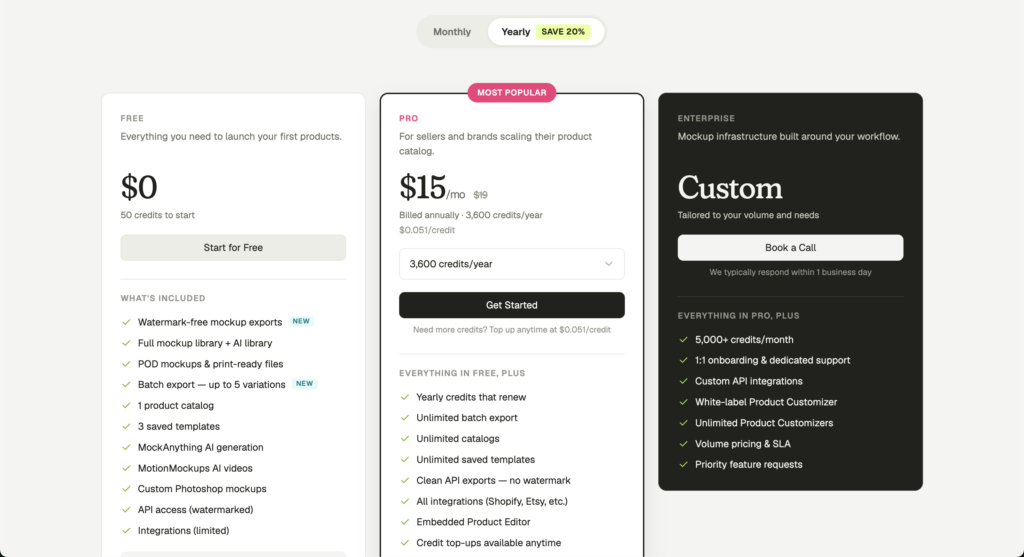Click 'Billed annually · 3,600 credits/year' text
The height and width of the screenshot is (557, 1024).
pos(471,215)
